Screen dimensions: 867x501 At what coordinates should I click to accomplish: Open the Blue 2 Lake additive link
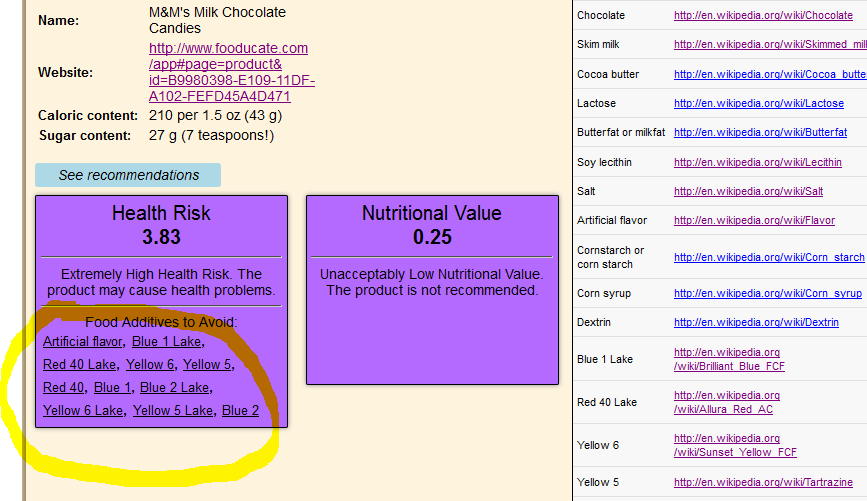tap(174, 388)
